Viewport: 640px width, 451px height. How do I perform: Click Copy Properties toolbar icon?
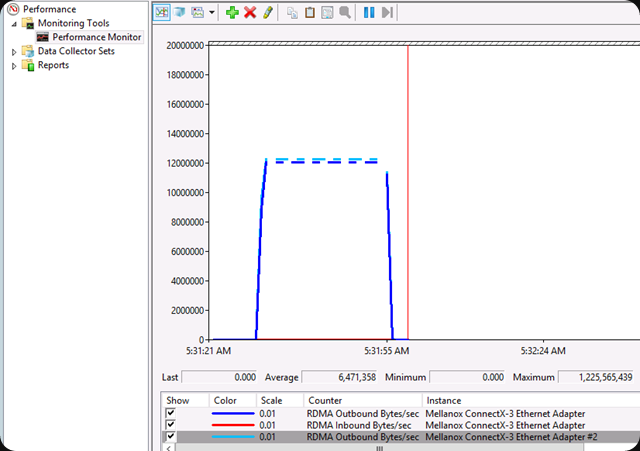(292, 13)
